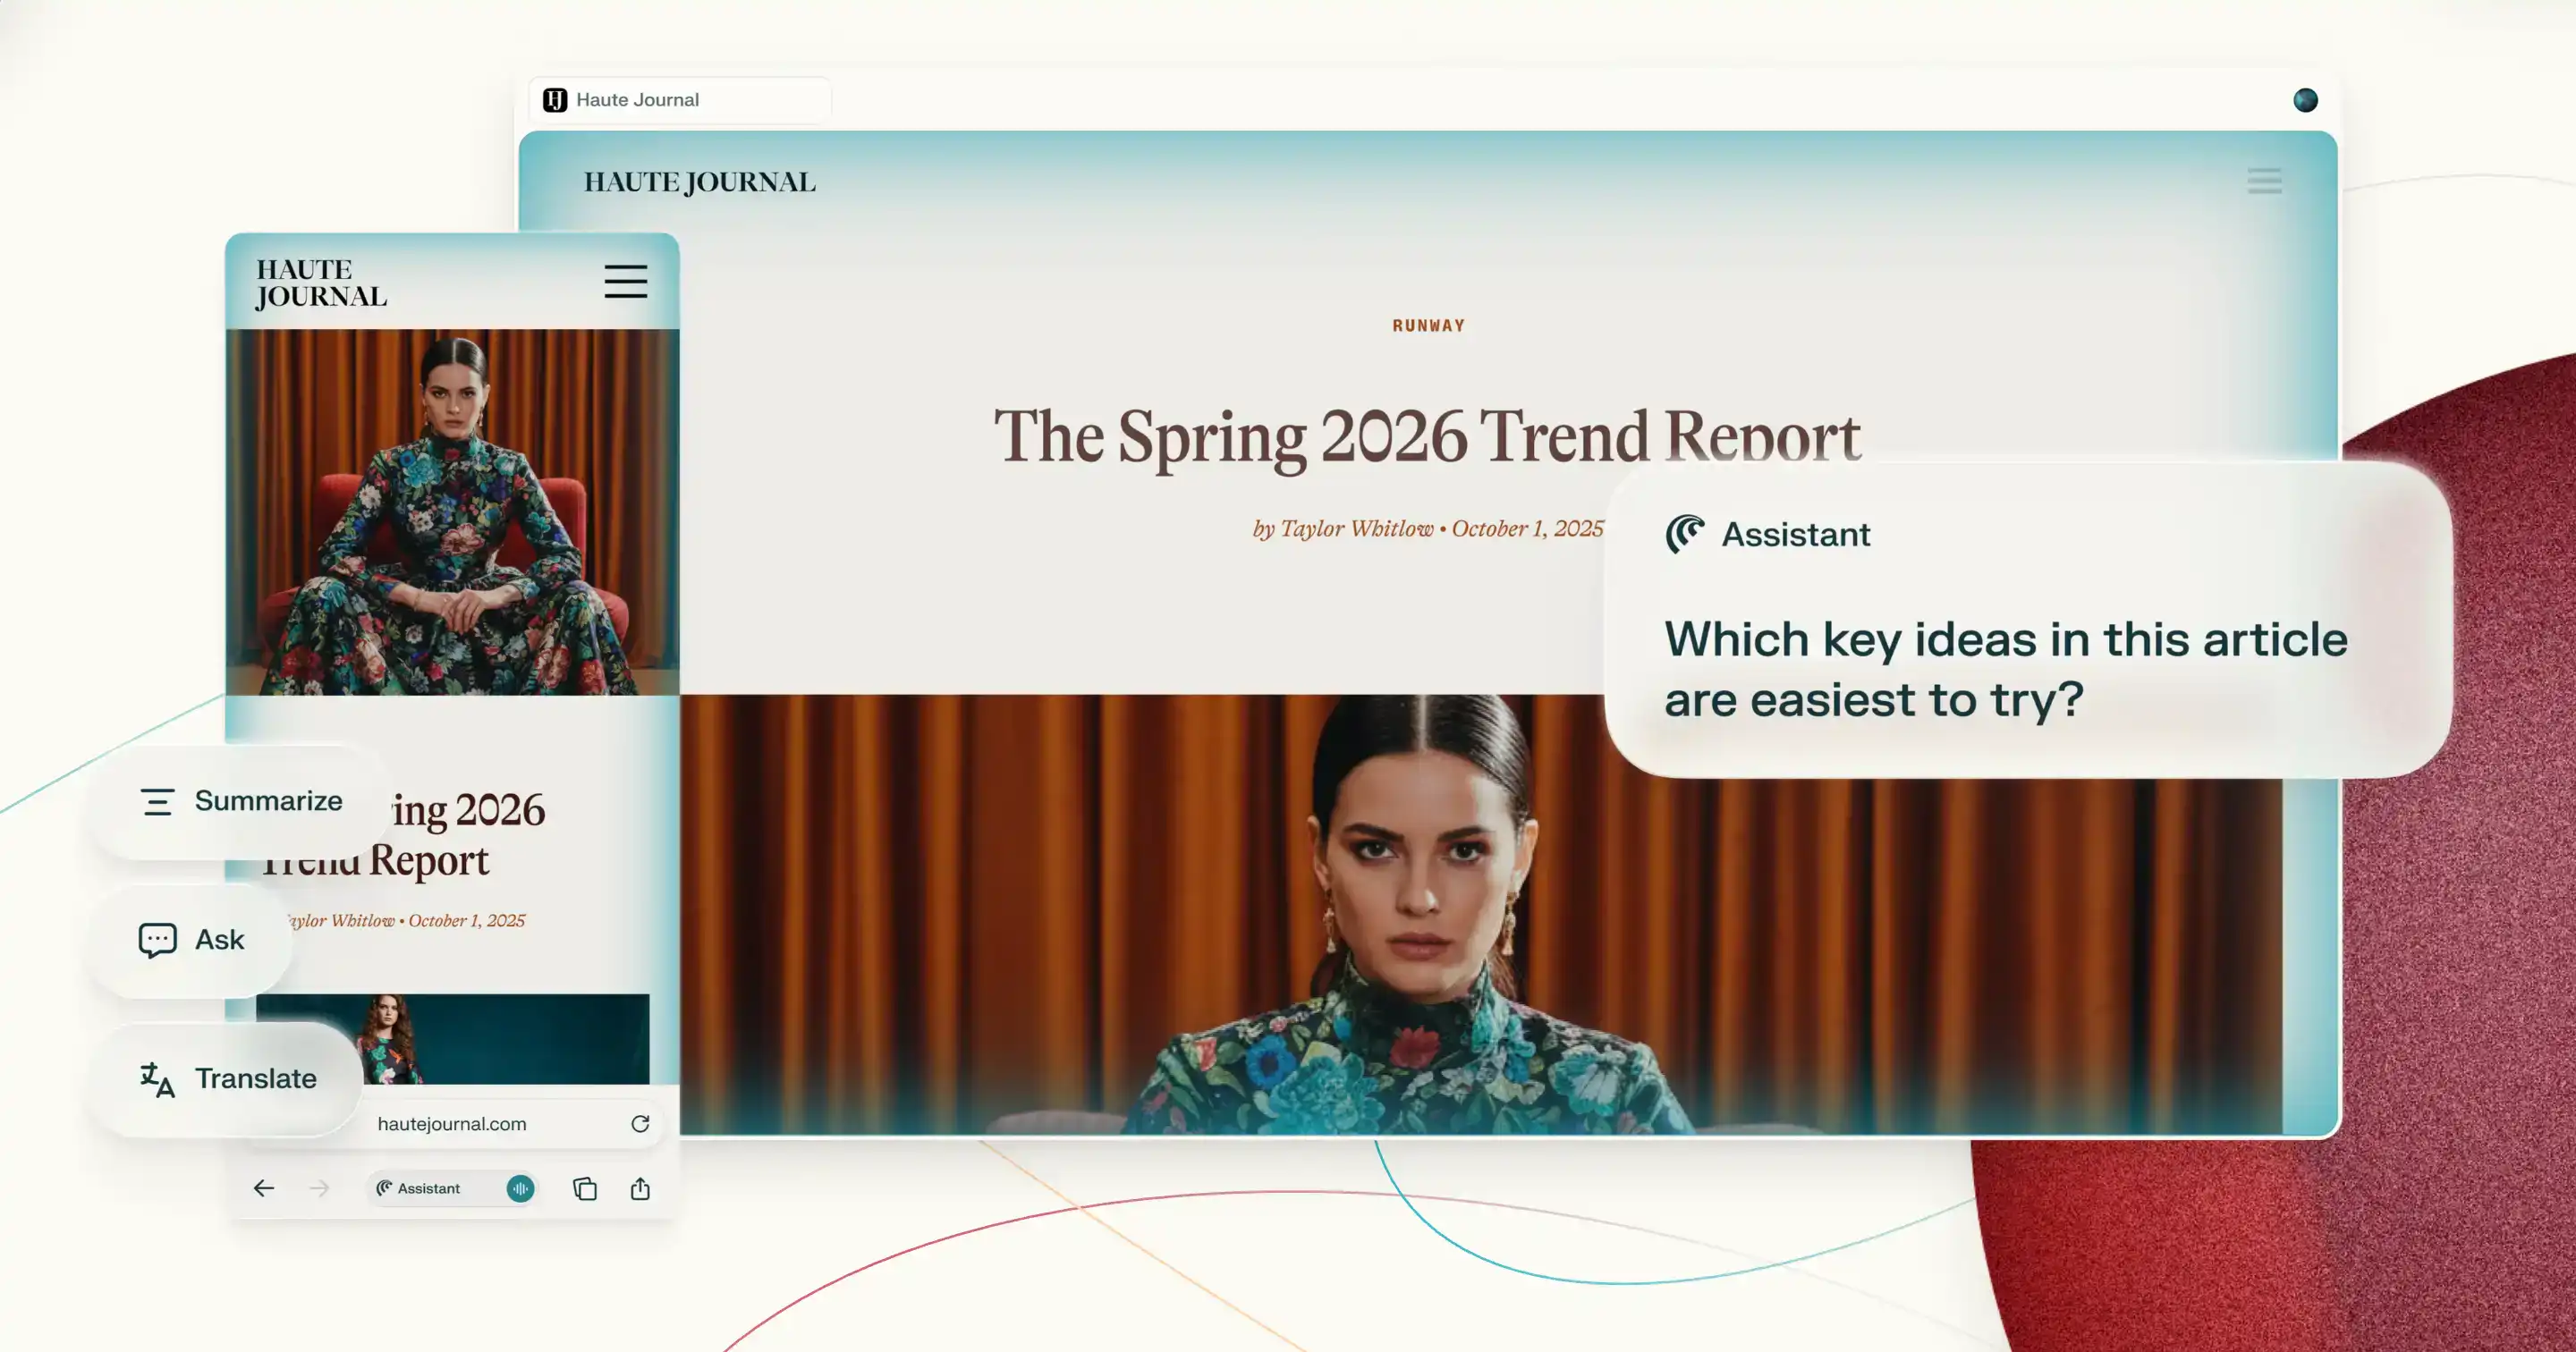Tap the share icon in mobile toolbar
Viewport: 2576px width, 1352px height.
640,1188
